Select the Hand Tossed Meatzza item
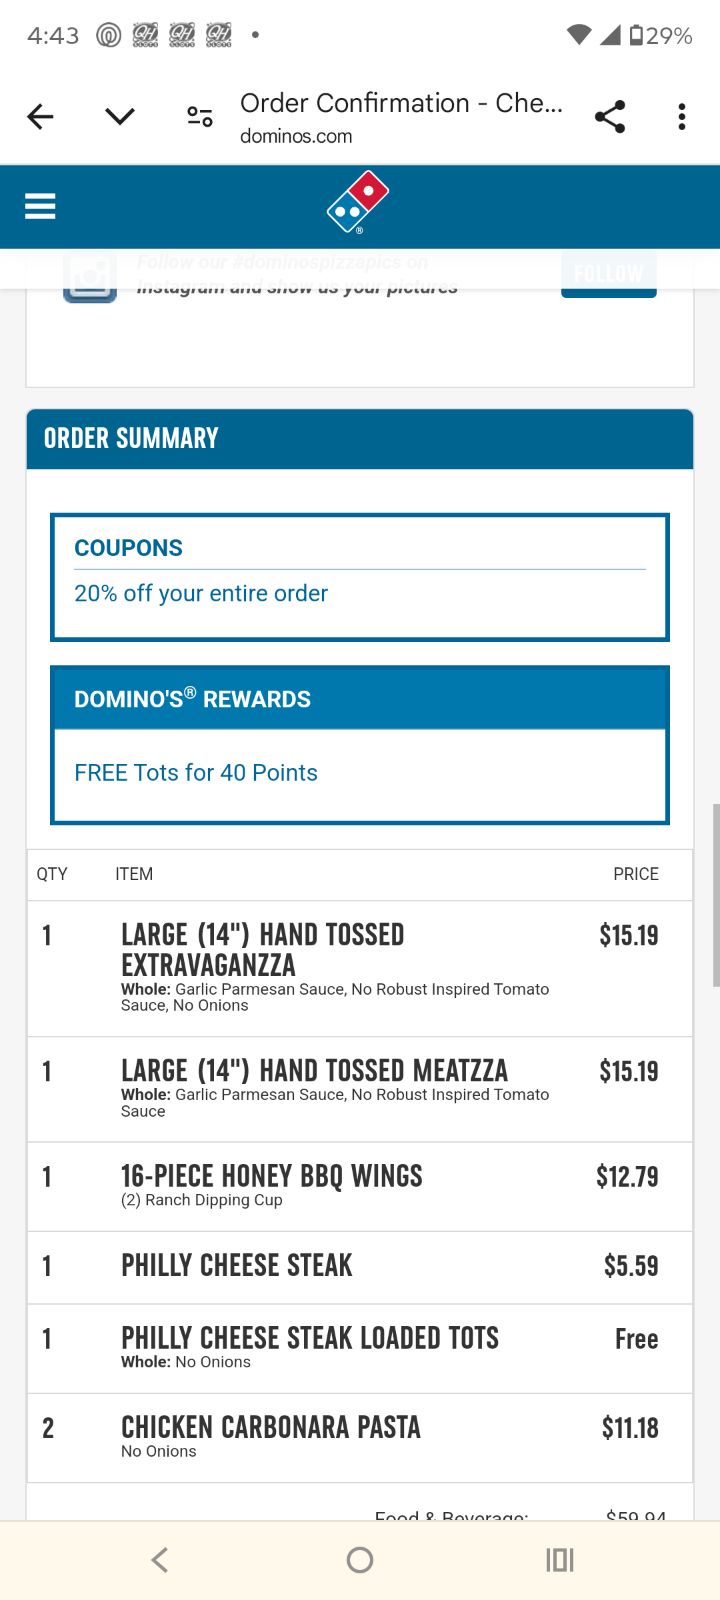The image size is (720, 1600). tap(314, 1071)
